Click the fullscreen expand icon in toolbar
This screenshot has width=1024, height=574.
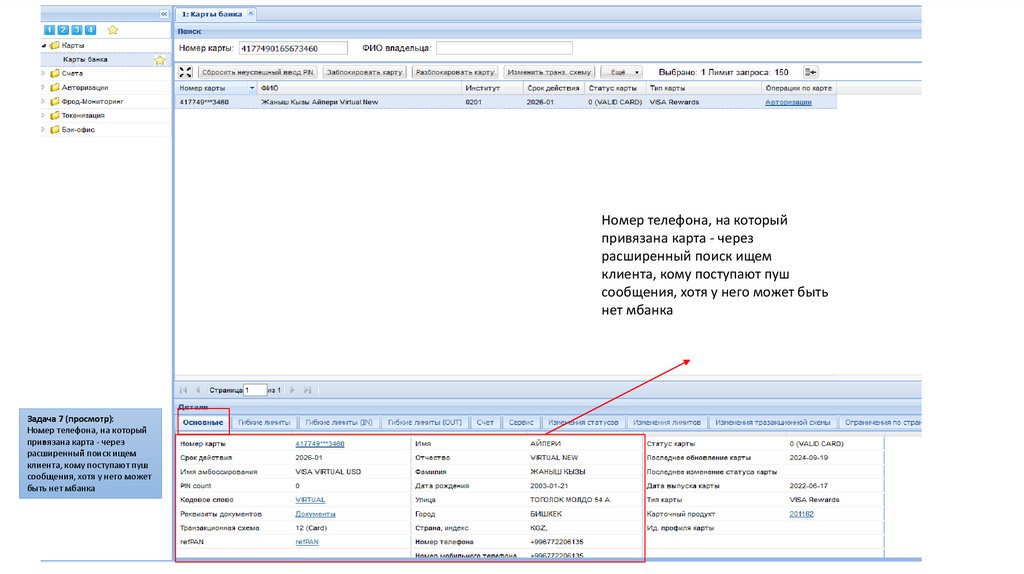click(x=185, y=72)
